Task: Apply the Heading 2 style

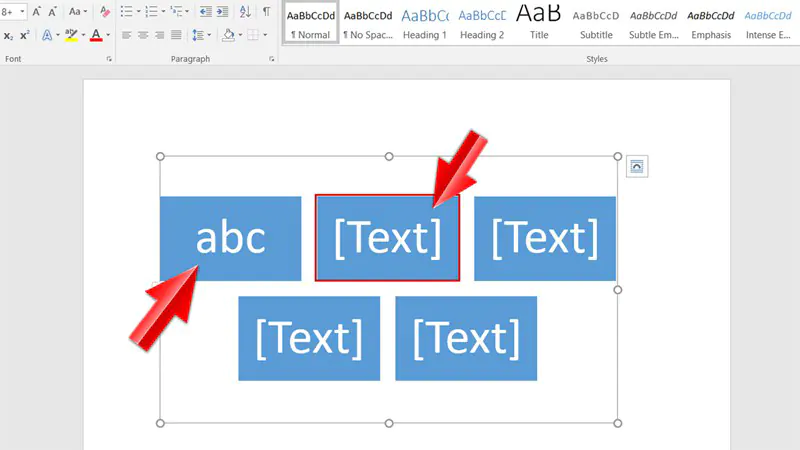Action: pyautogui.click(x=482, y=23)
